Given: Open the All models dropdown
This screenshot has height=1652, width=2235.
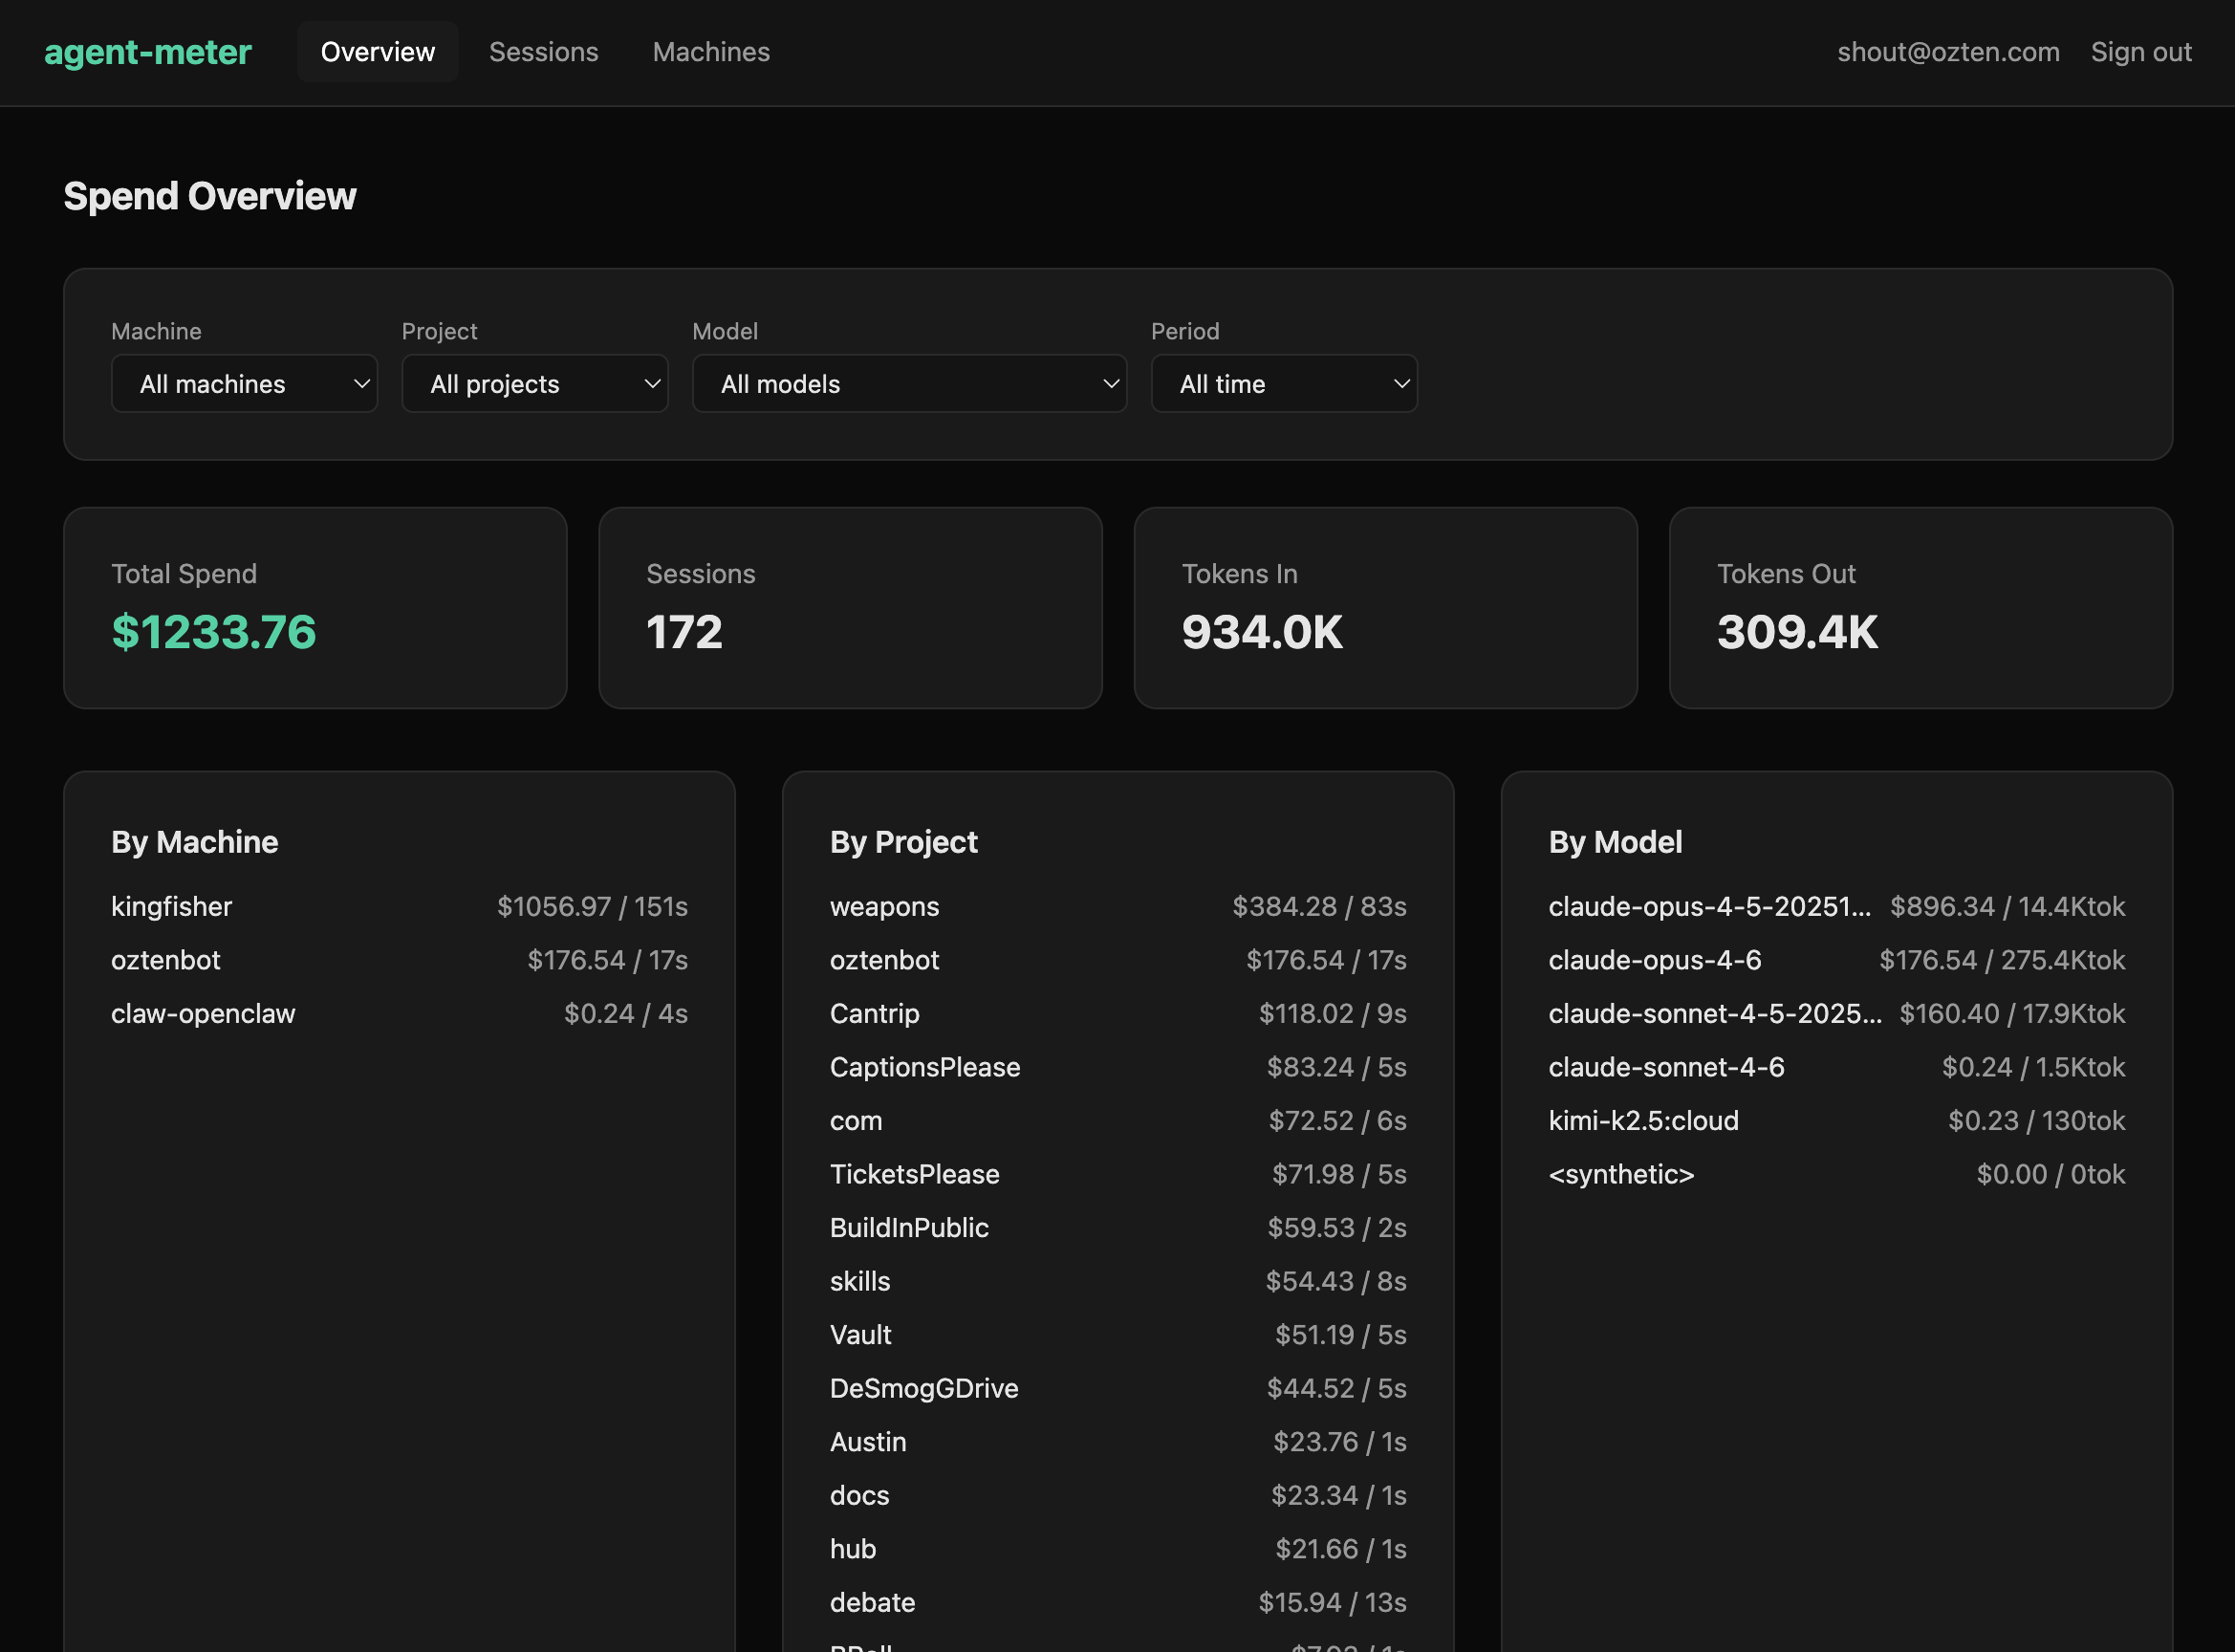Looking at the screenshot, I should coord(908,383).
